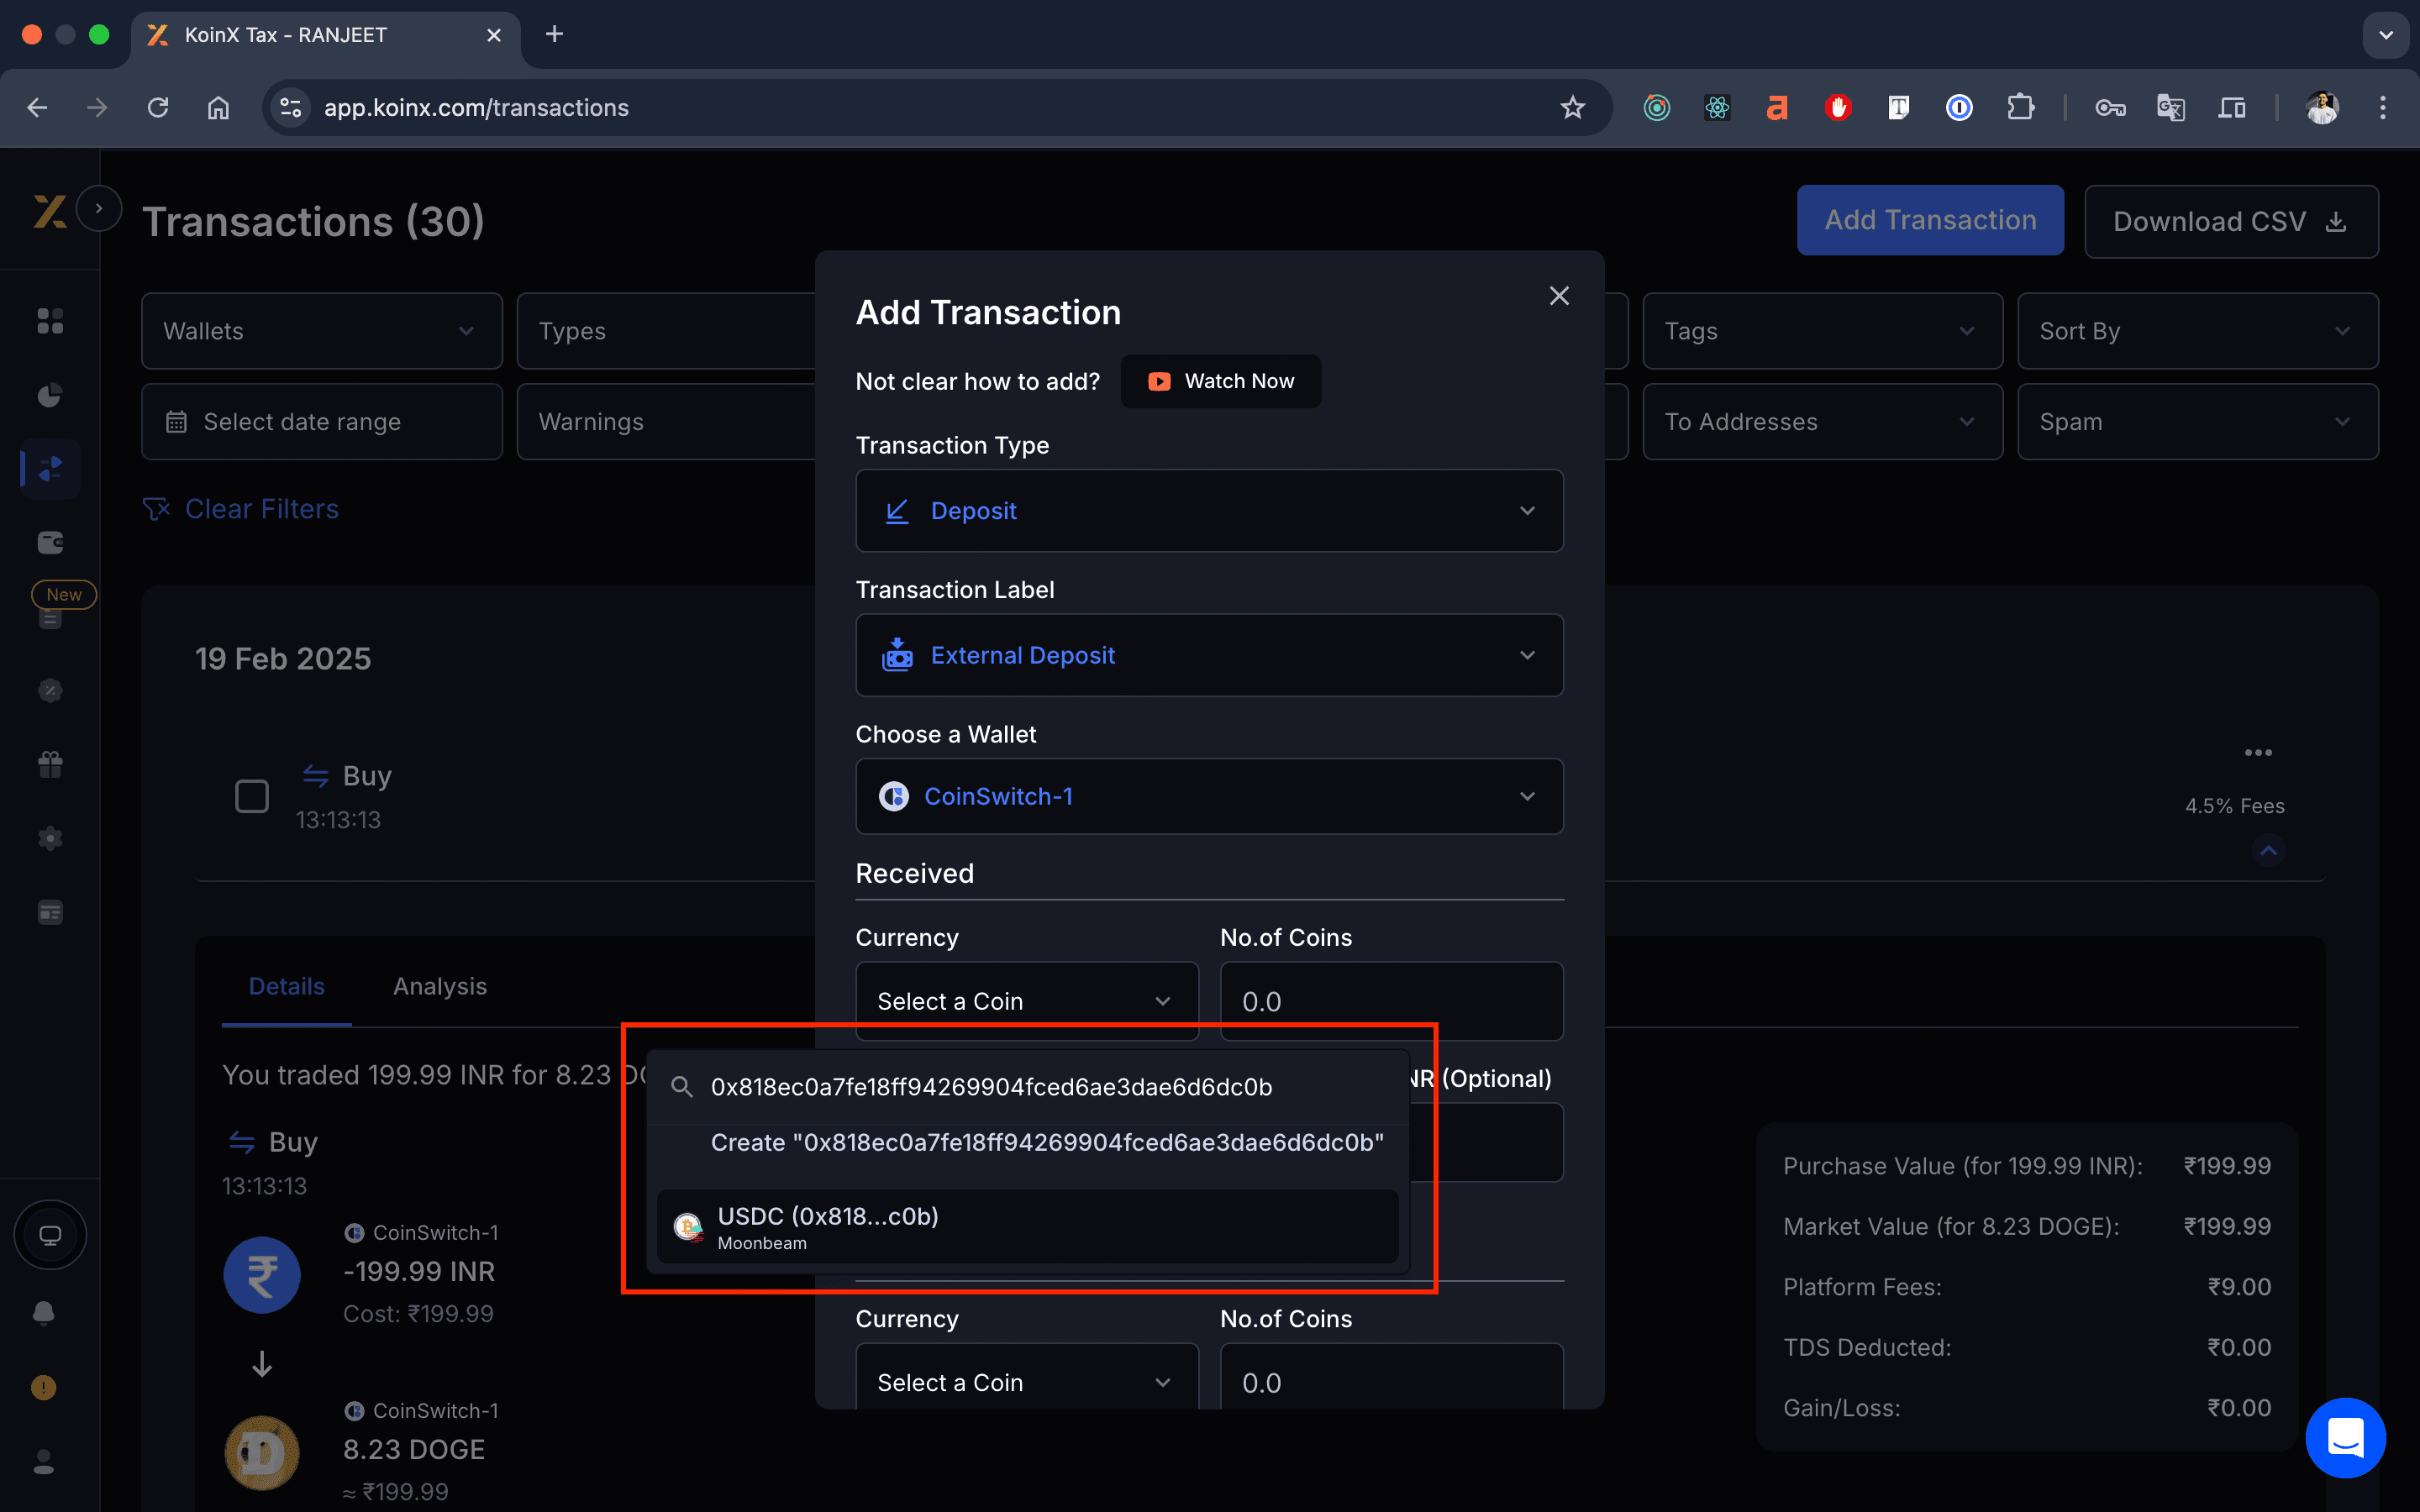2420x1512 pixels.
Task: Open the Transaction Type Deposit dropdown
Action: (1209, 511)
